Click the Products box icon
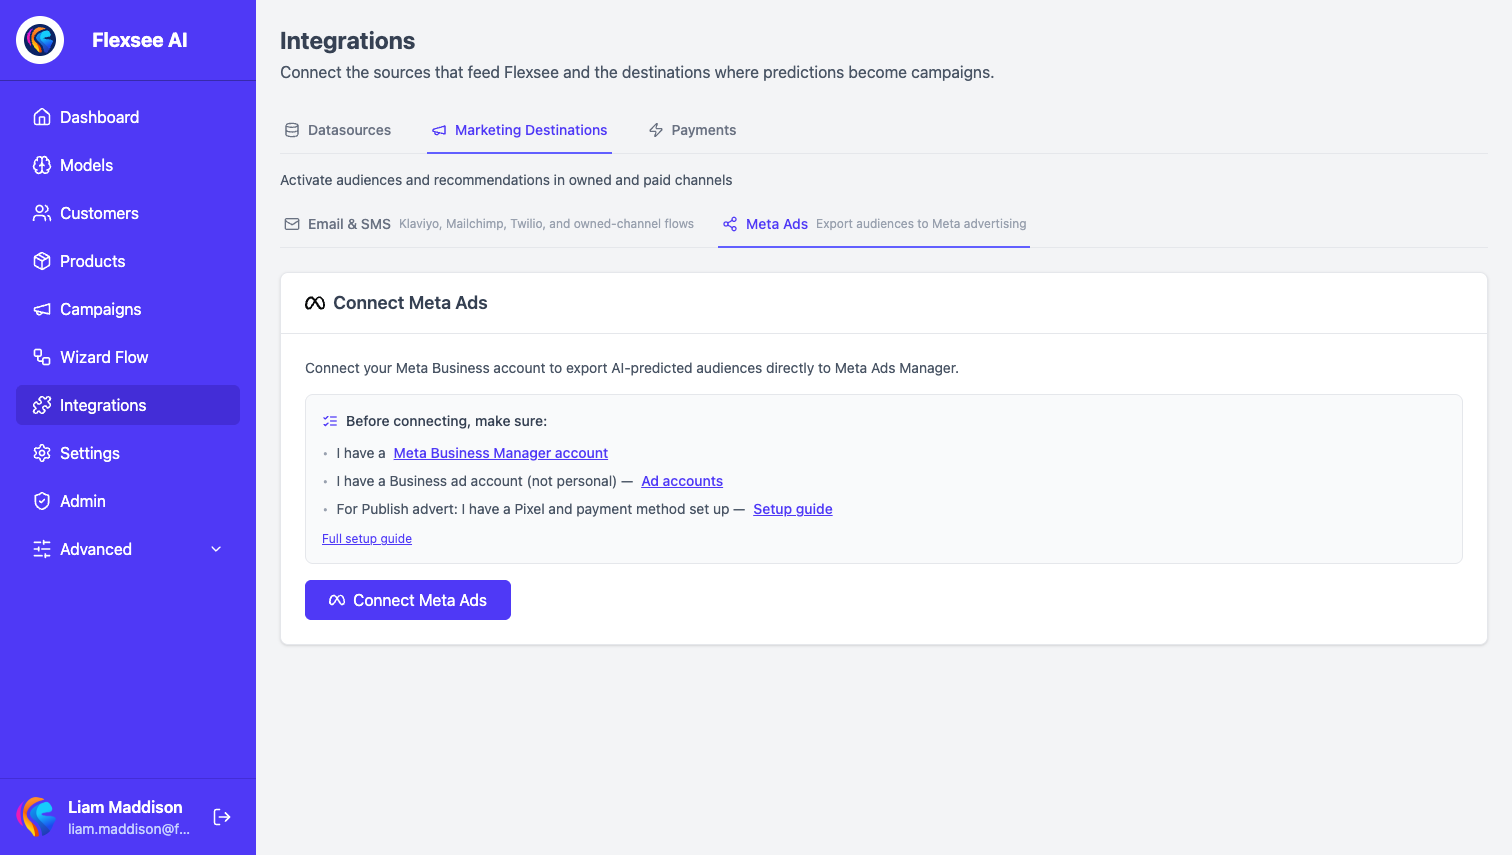Viewport: 1512px width, 855px height. click(42, 261)
